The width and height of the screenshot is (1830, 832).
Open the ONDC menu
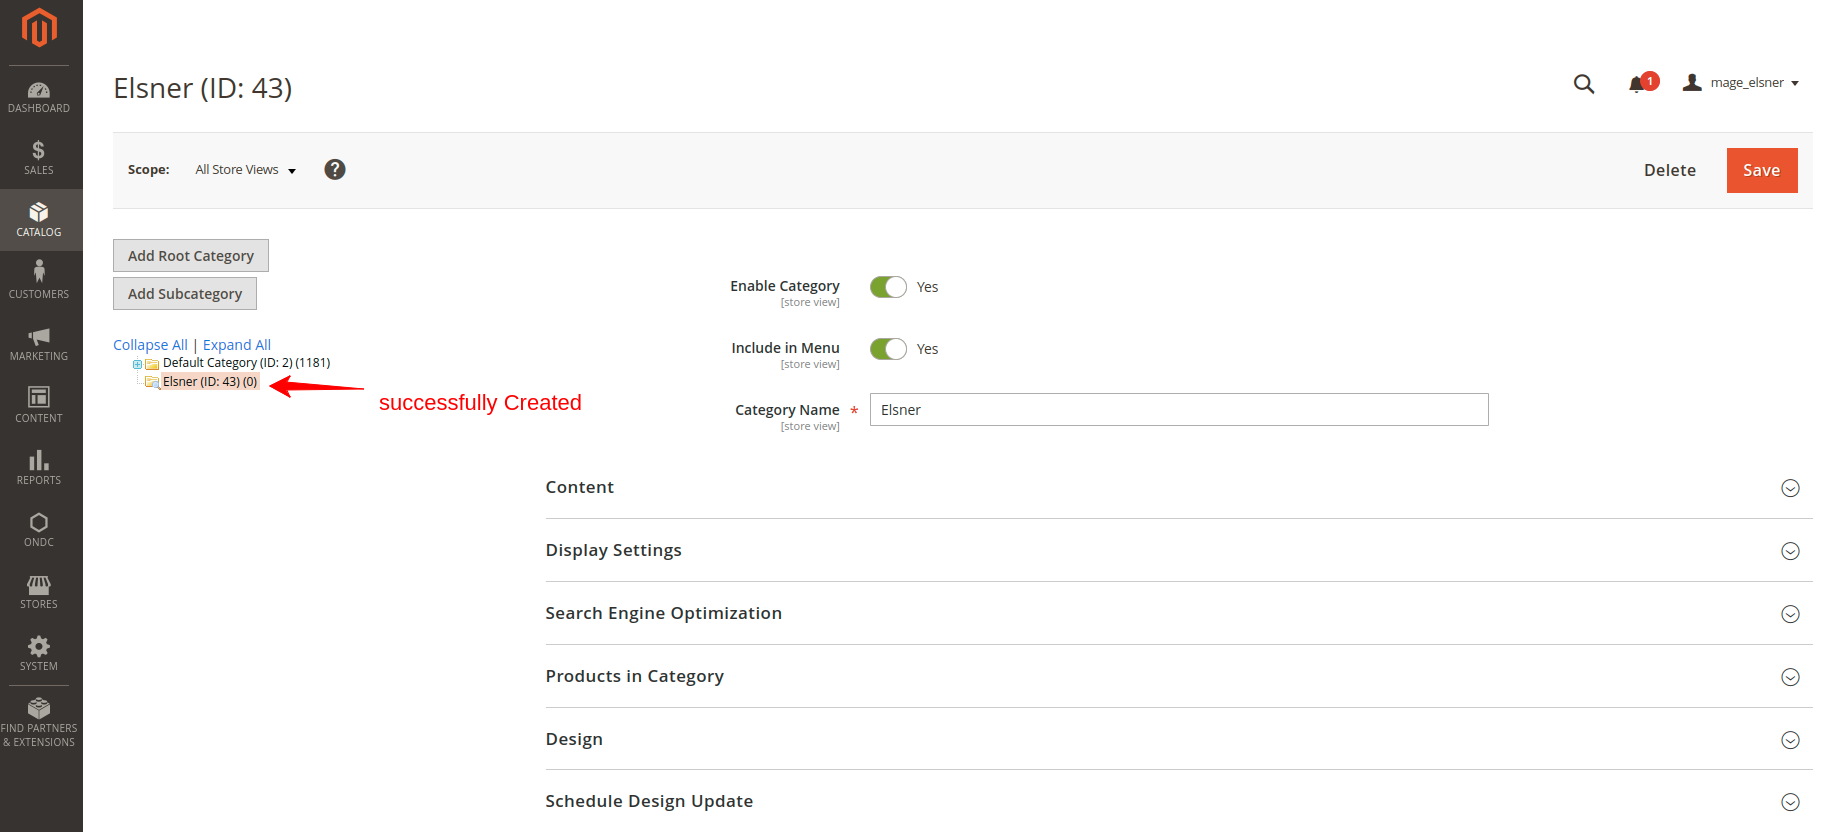coord(39,530)
